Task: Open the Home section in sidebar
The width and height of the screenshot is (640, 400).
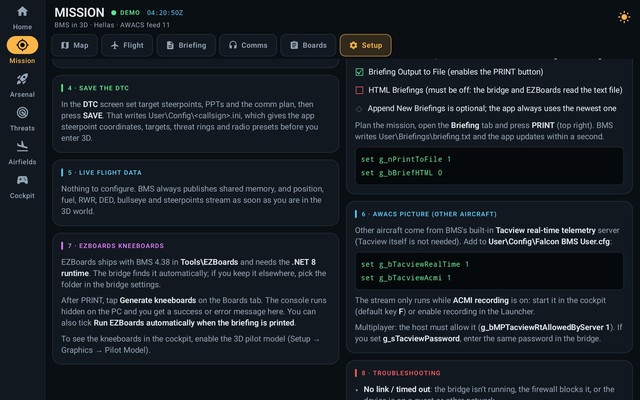Action: click(x=22, y=18)
